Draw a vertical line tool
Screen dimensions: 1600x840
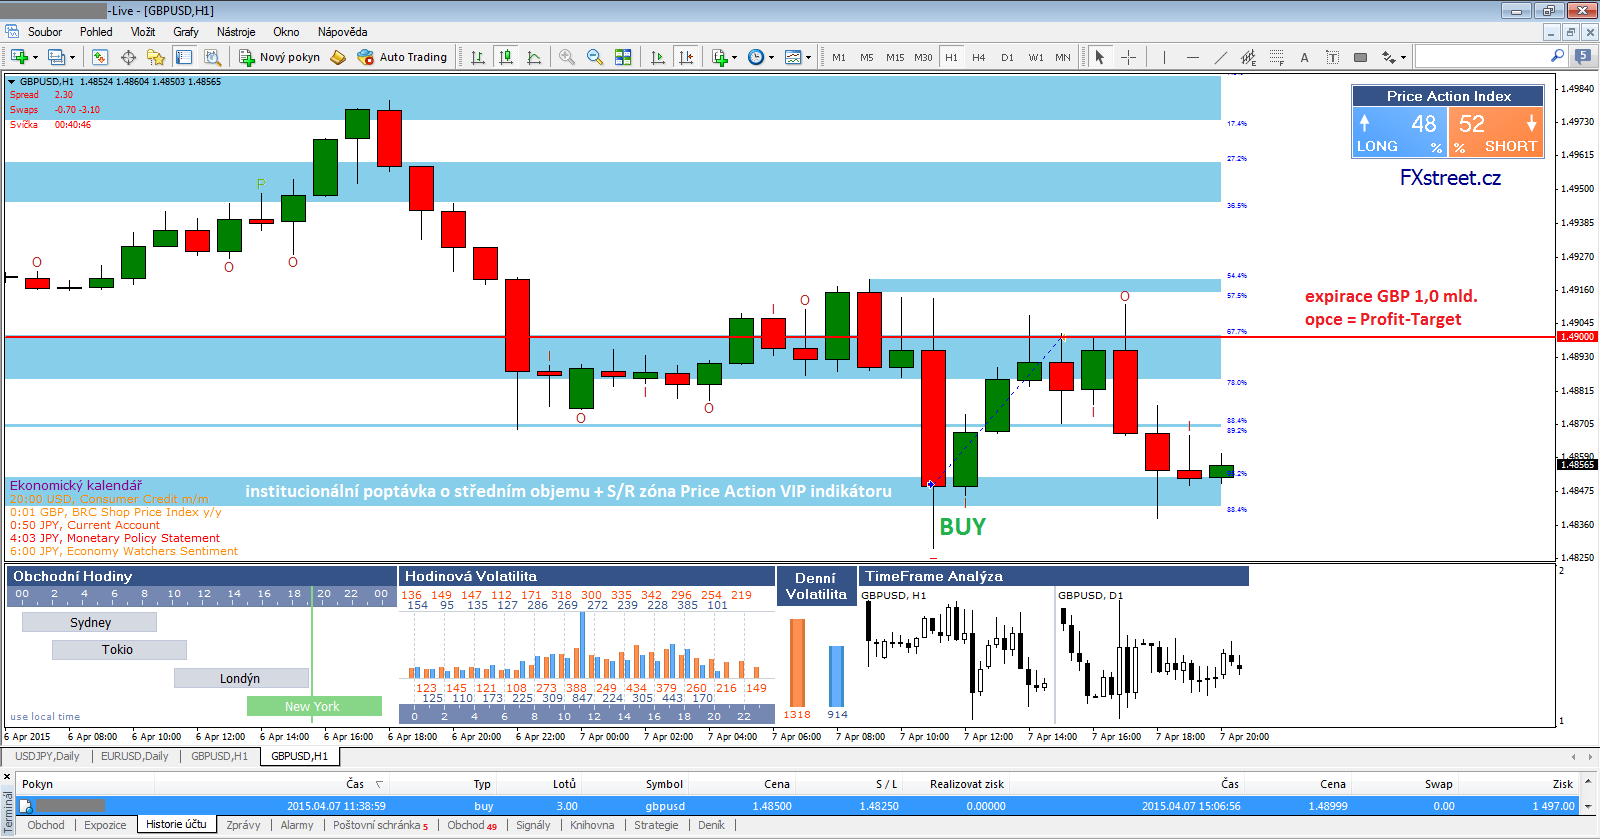pos(1163,57)
